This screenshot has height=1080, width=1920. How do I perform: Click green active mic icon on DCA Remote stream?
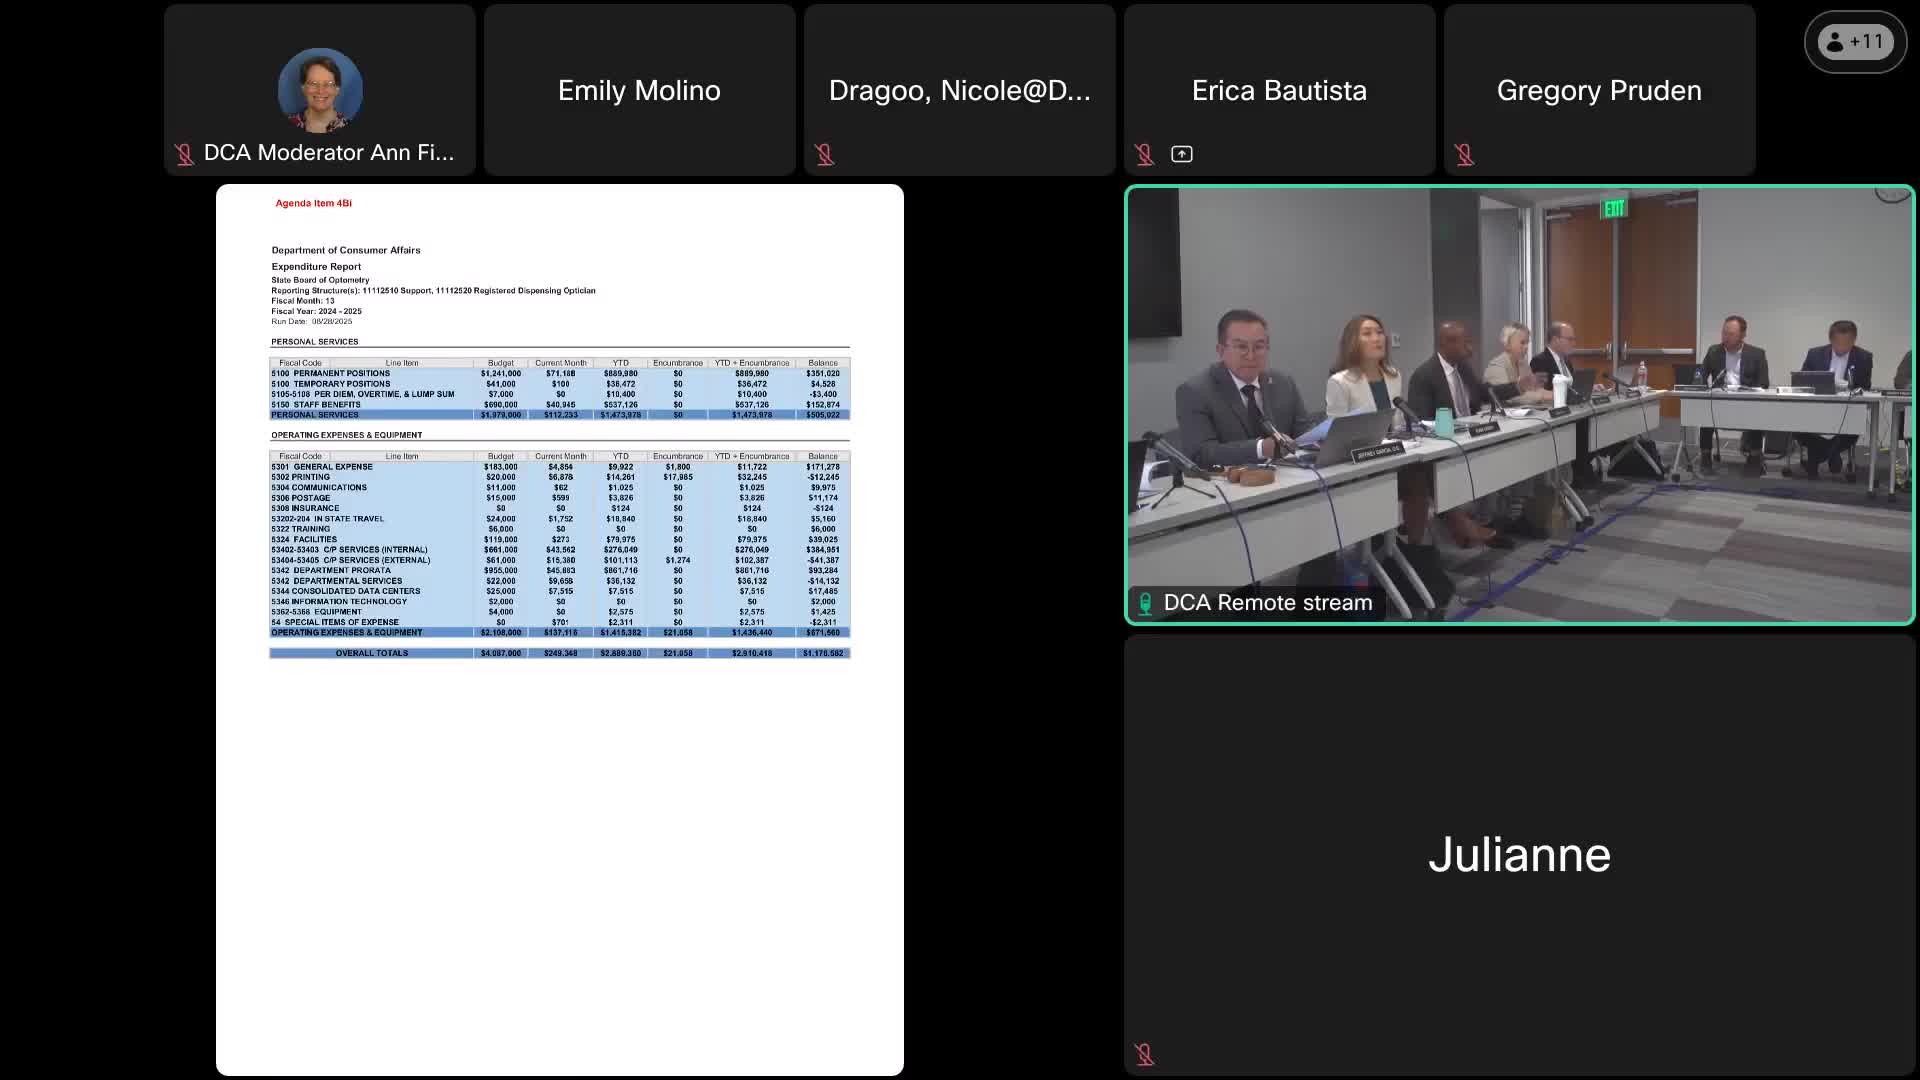[1145, 603]
